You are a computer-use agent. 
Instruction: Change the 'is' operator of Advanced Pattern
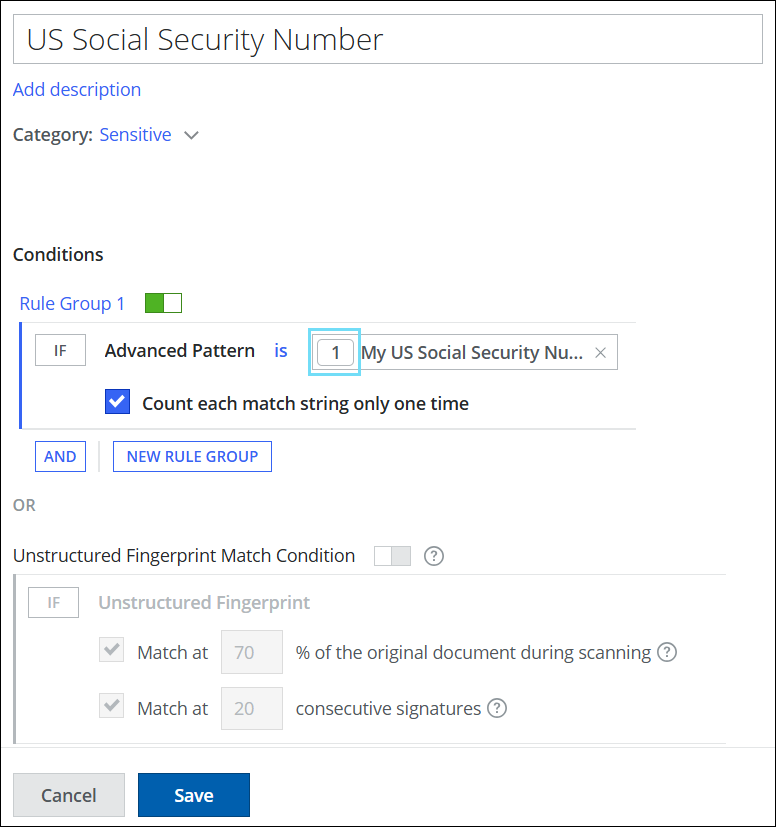(x=281, y=351)
